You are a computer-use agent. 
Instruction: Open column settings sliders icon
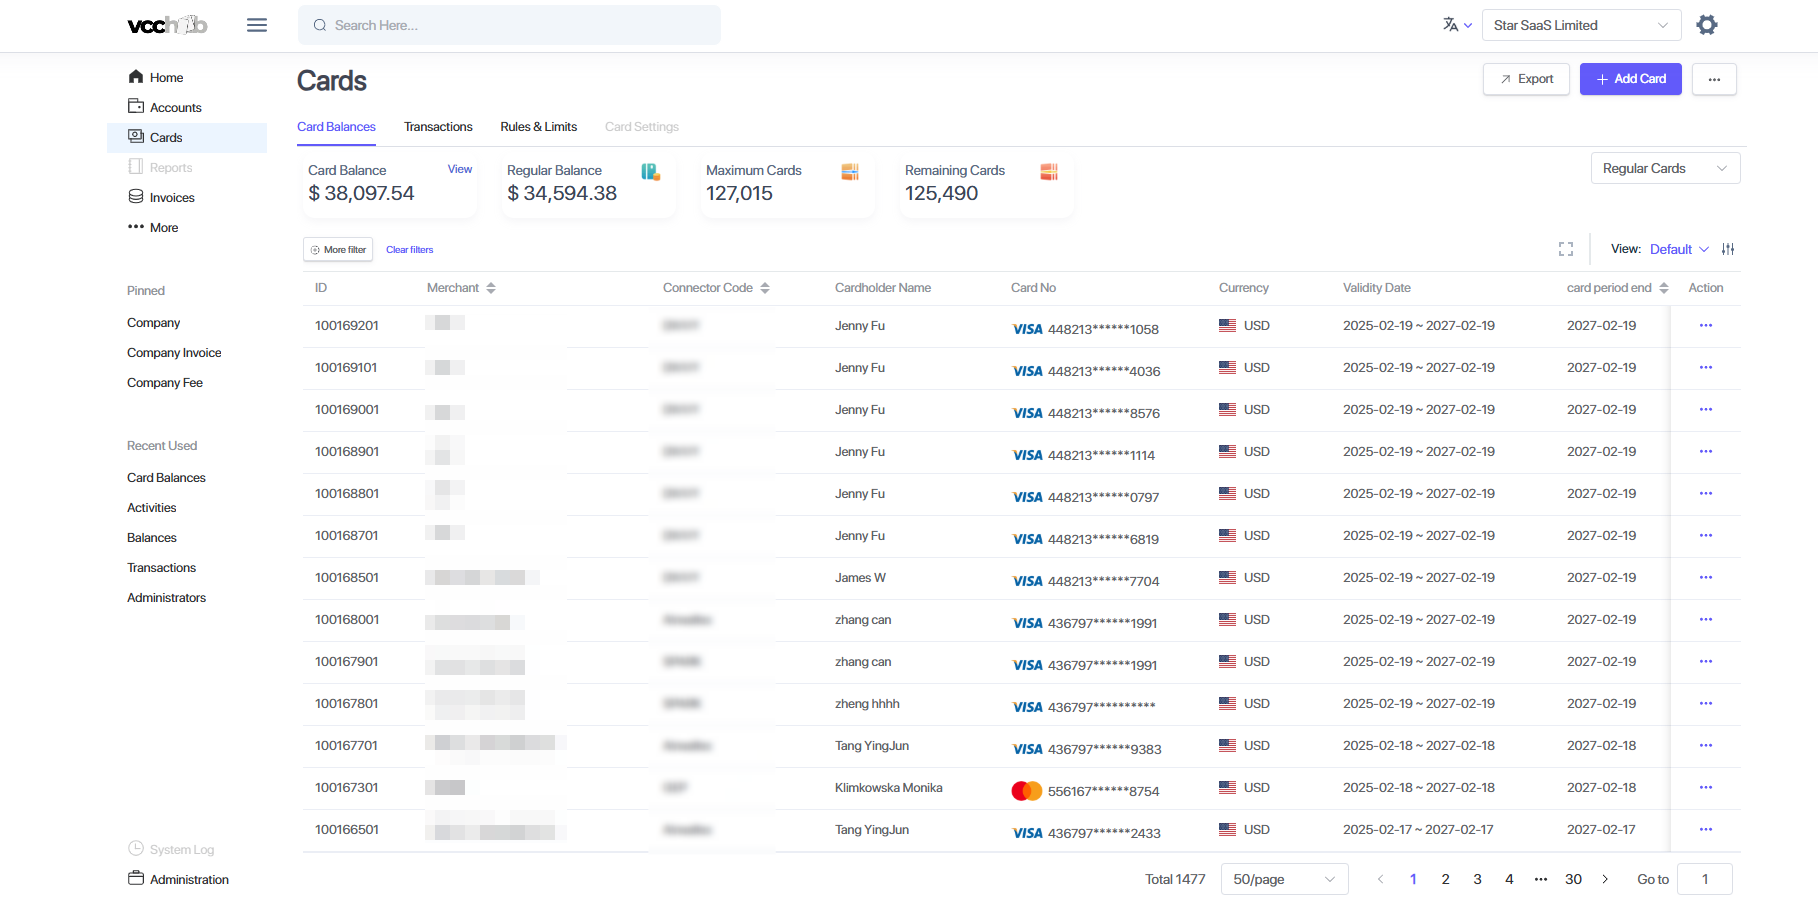click(1728, 249)
